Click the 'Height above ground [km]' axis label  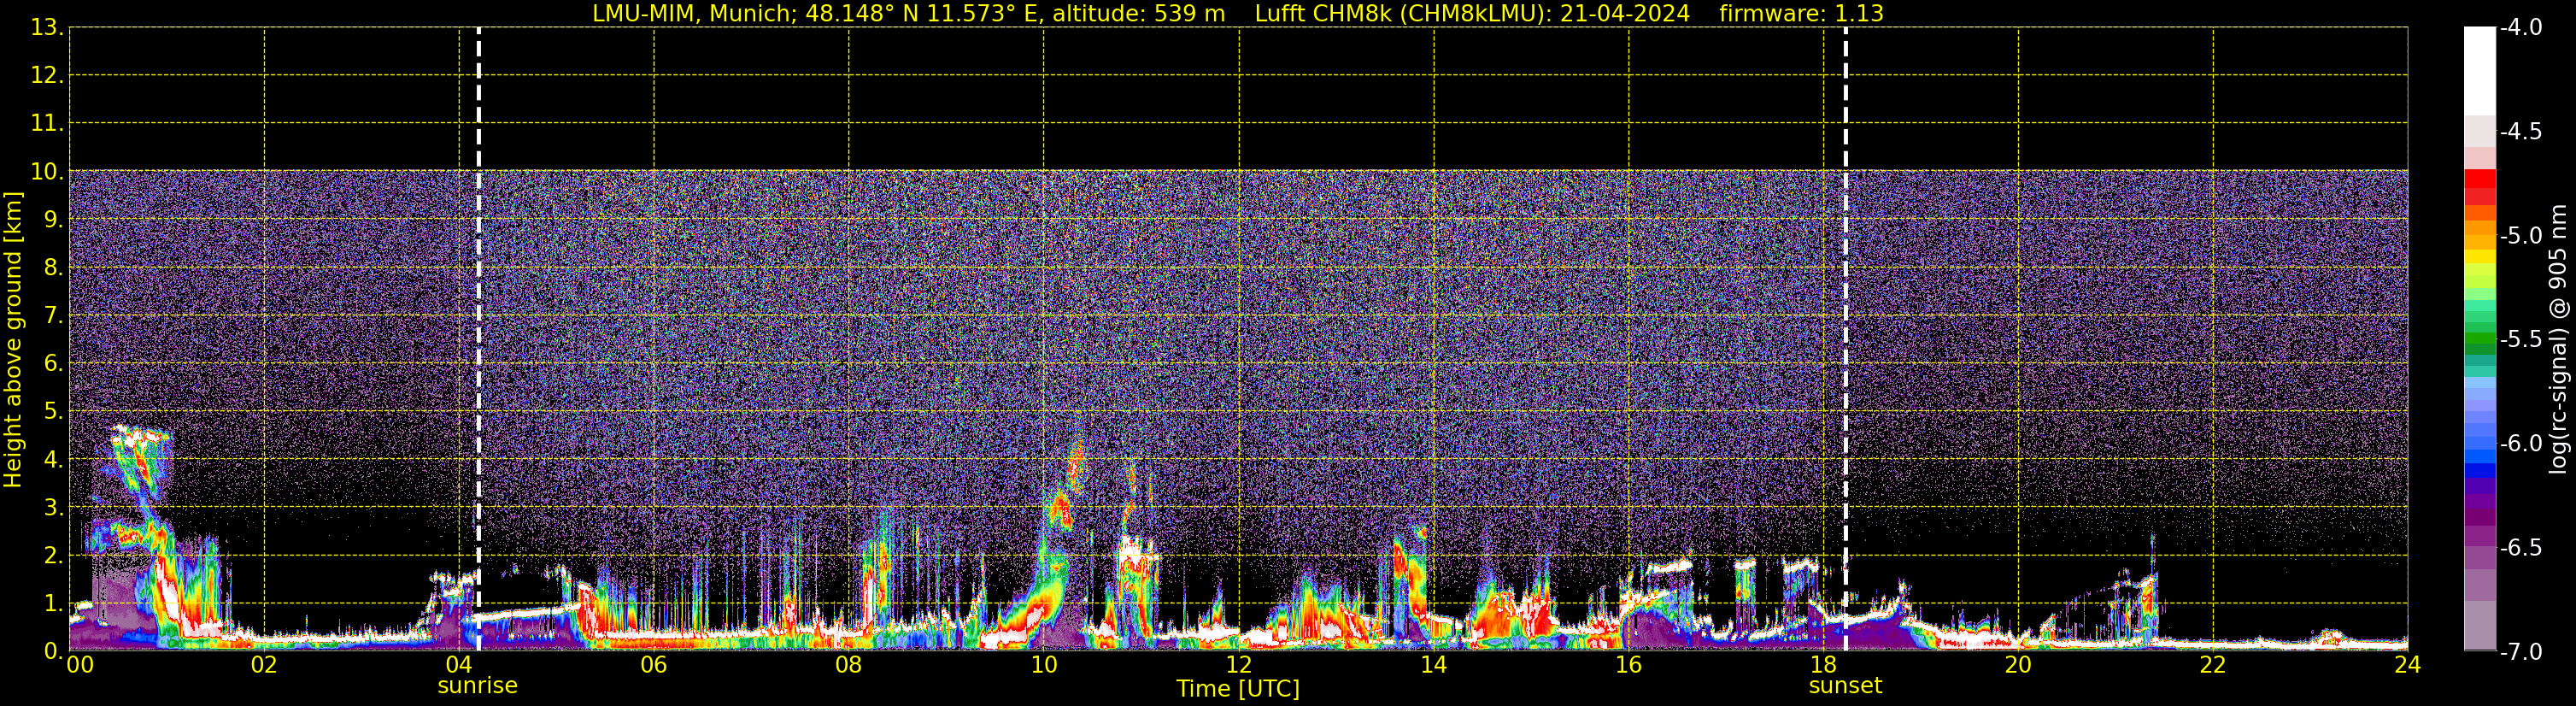pyautogui.click(x=13, y=340)
